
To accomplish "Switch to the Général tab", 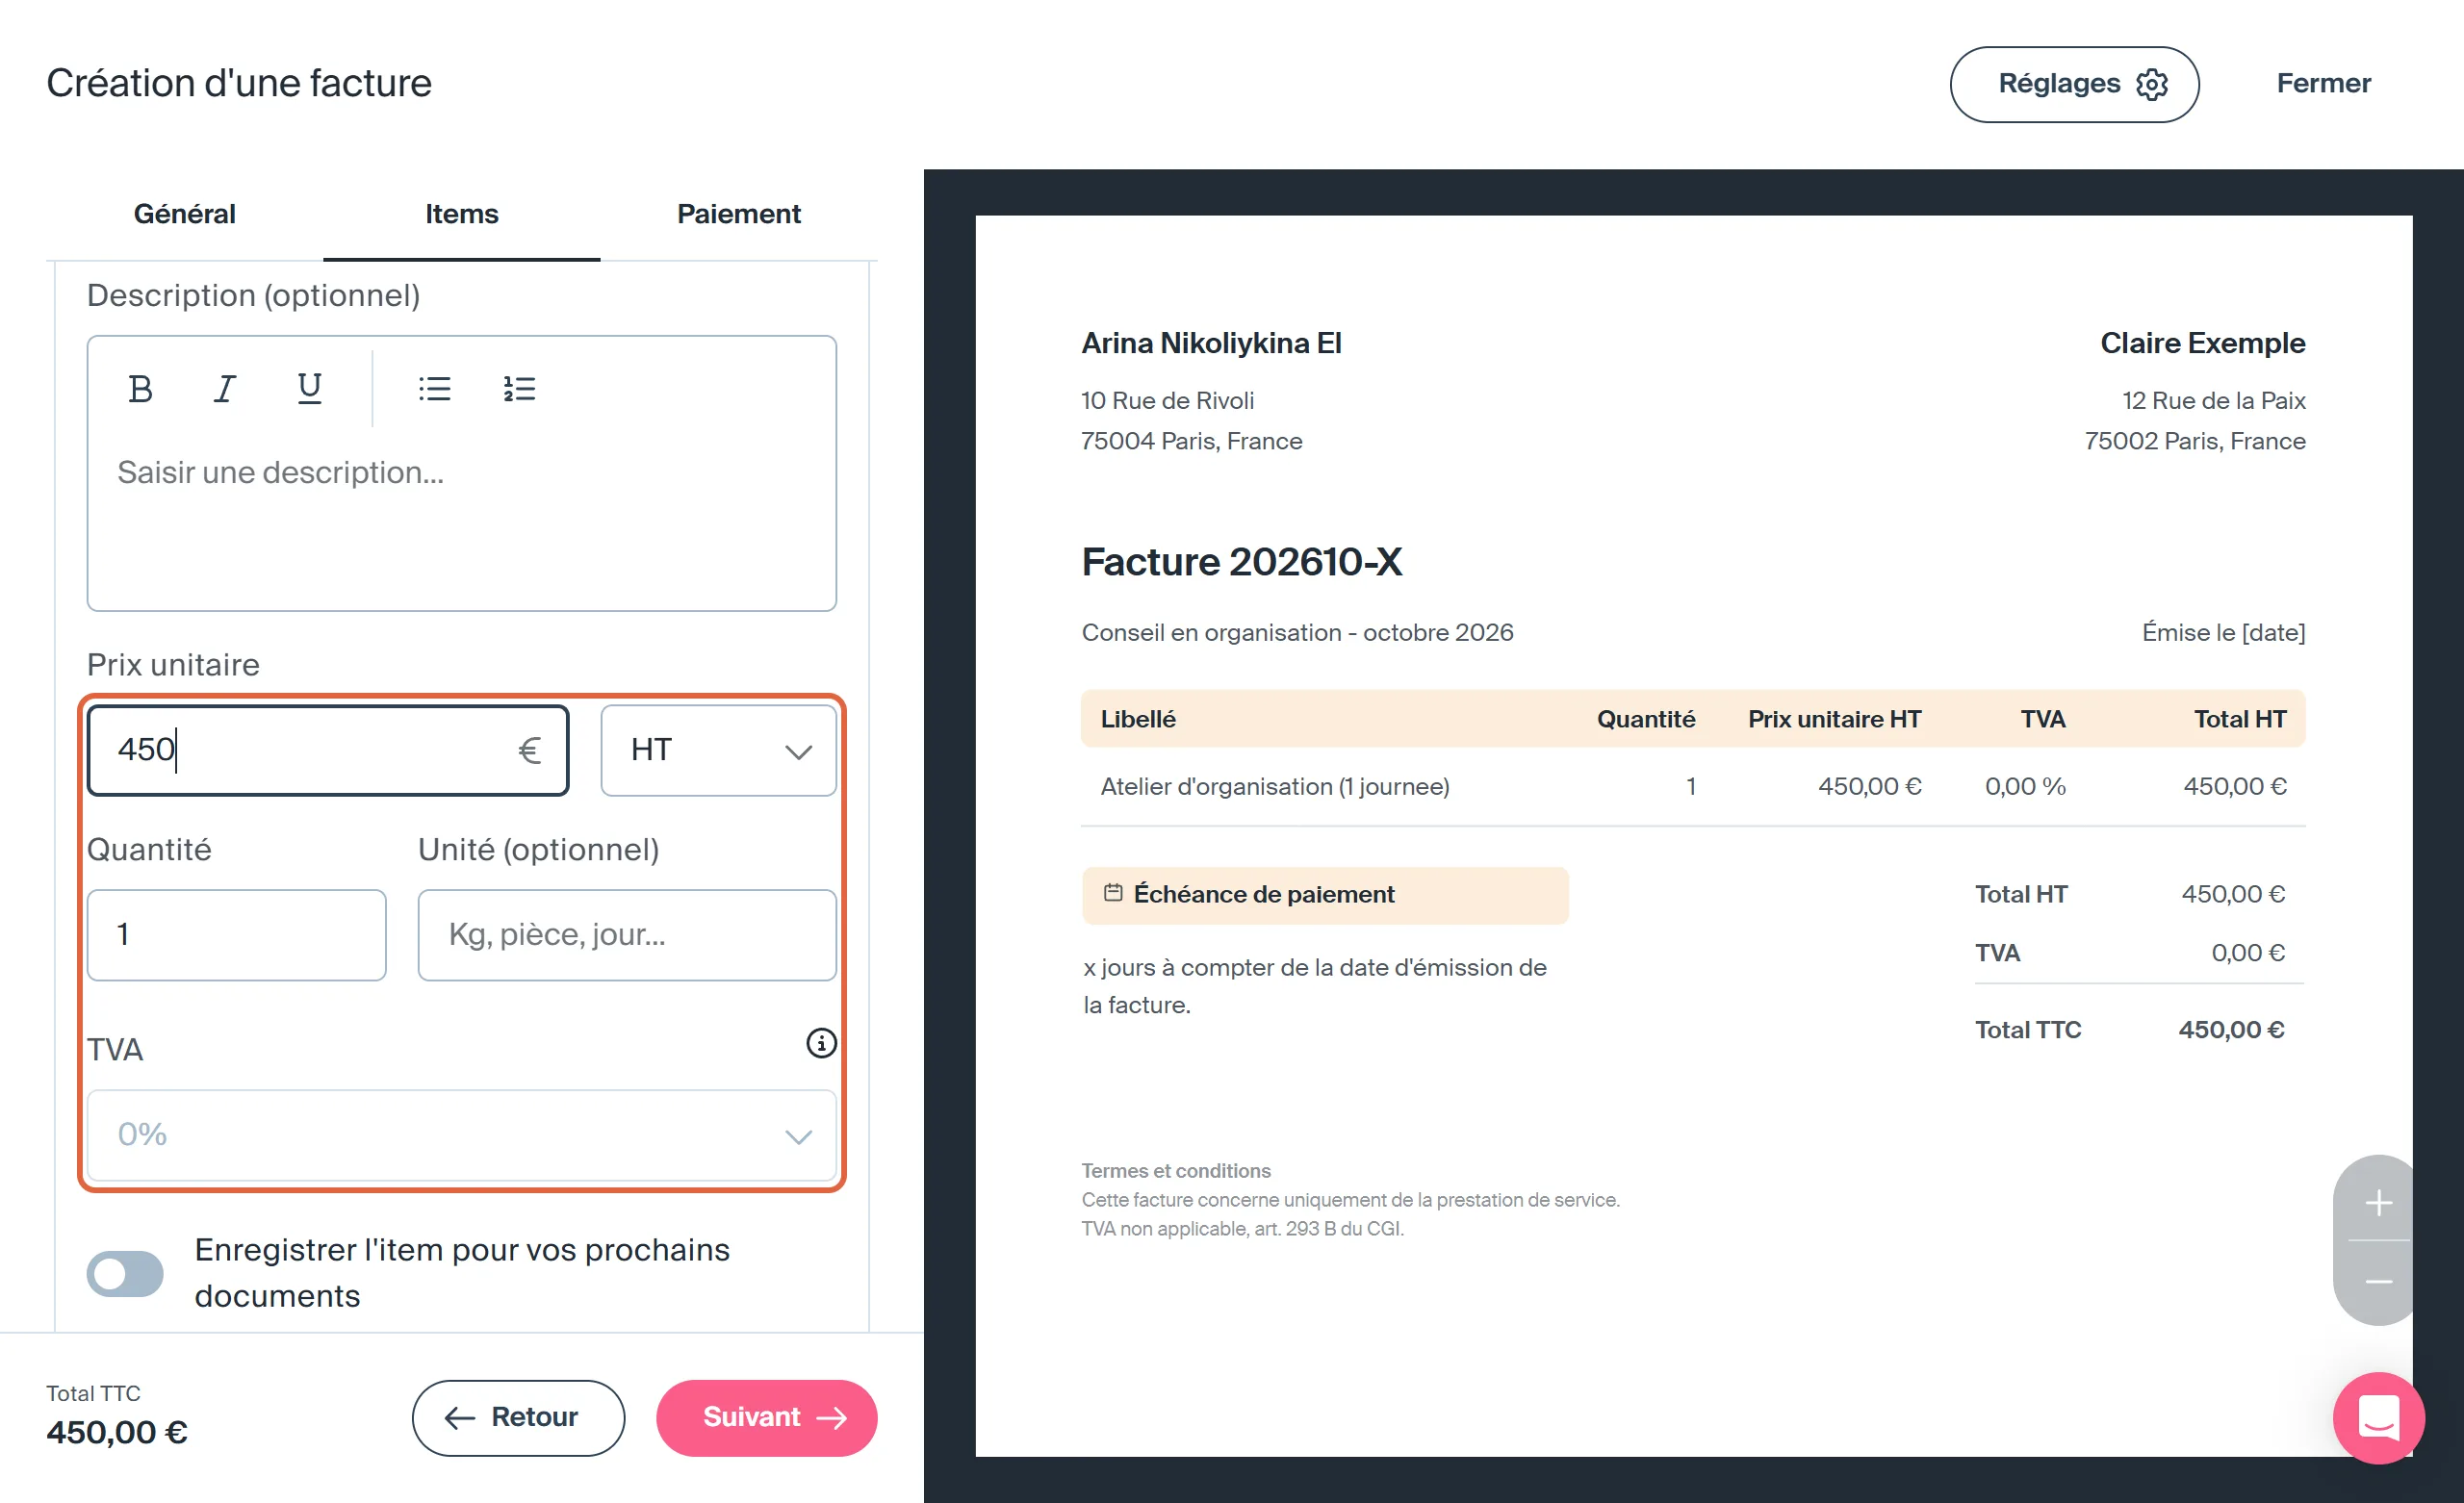I will pos(185,214).
